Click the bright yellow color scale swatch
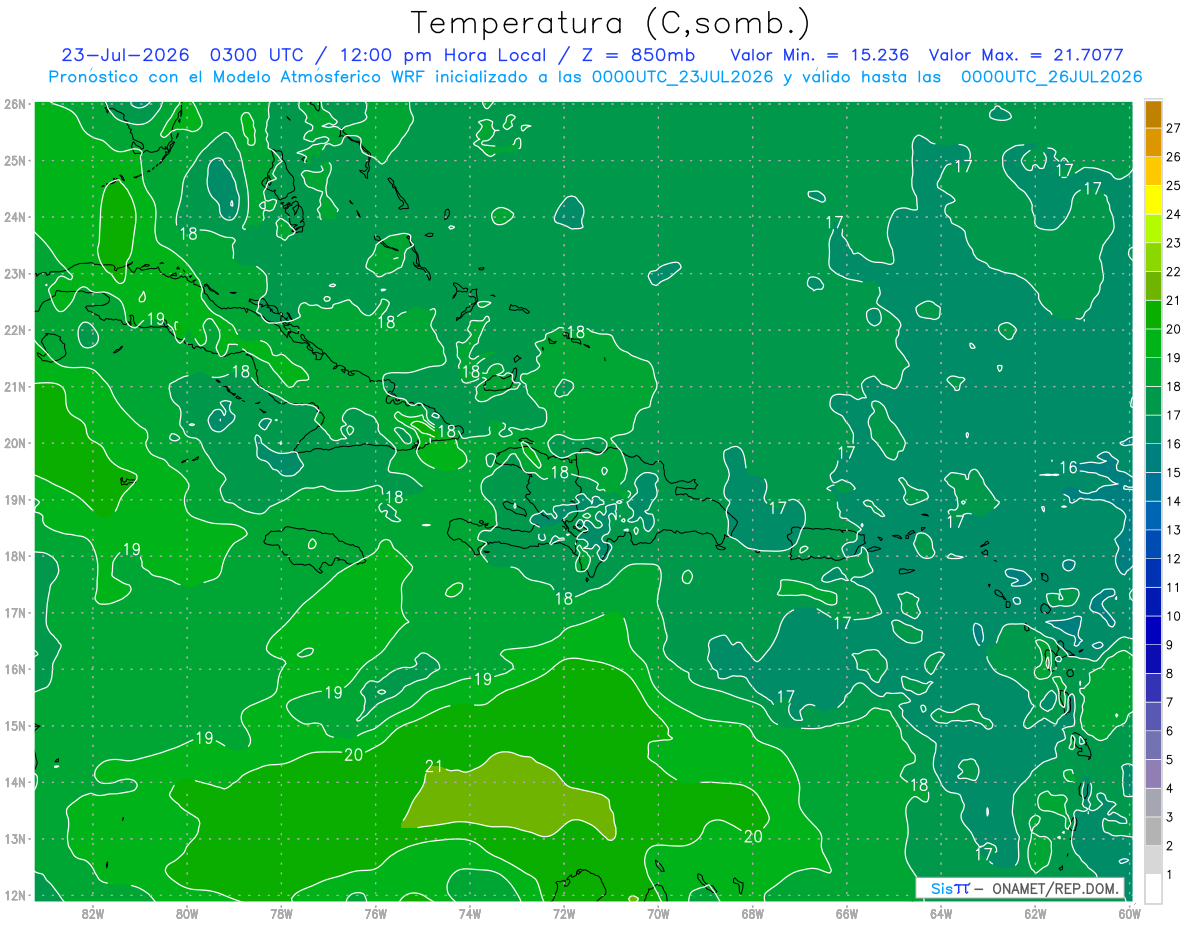The width and height of the screenshot is (1200, 927). 1153,200
